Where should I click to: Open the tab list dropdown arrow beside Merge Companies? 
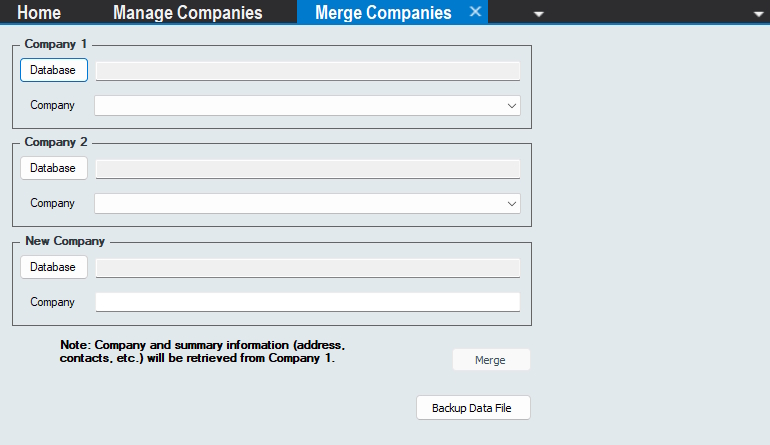[539, 14]
